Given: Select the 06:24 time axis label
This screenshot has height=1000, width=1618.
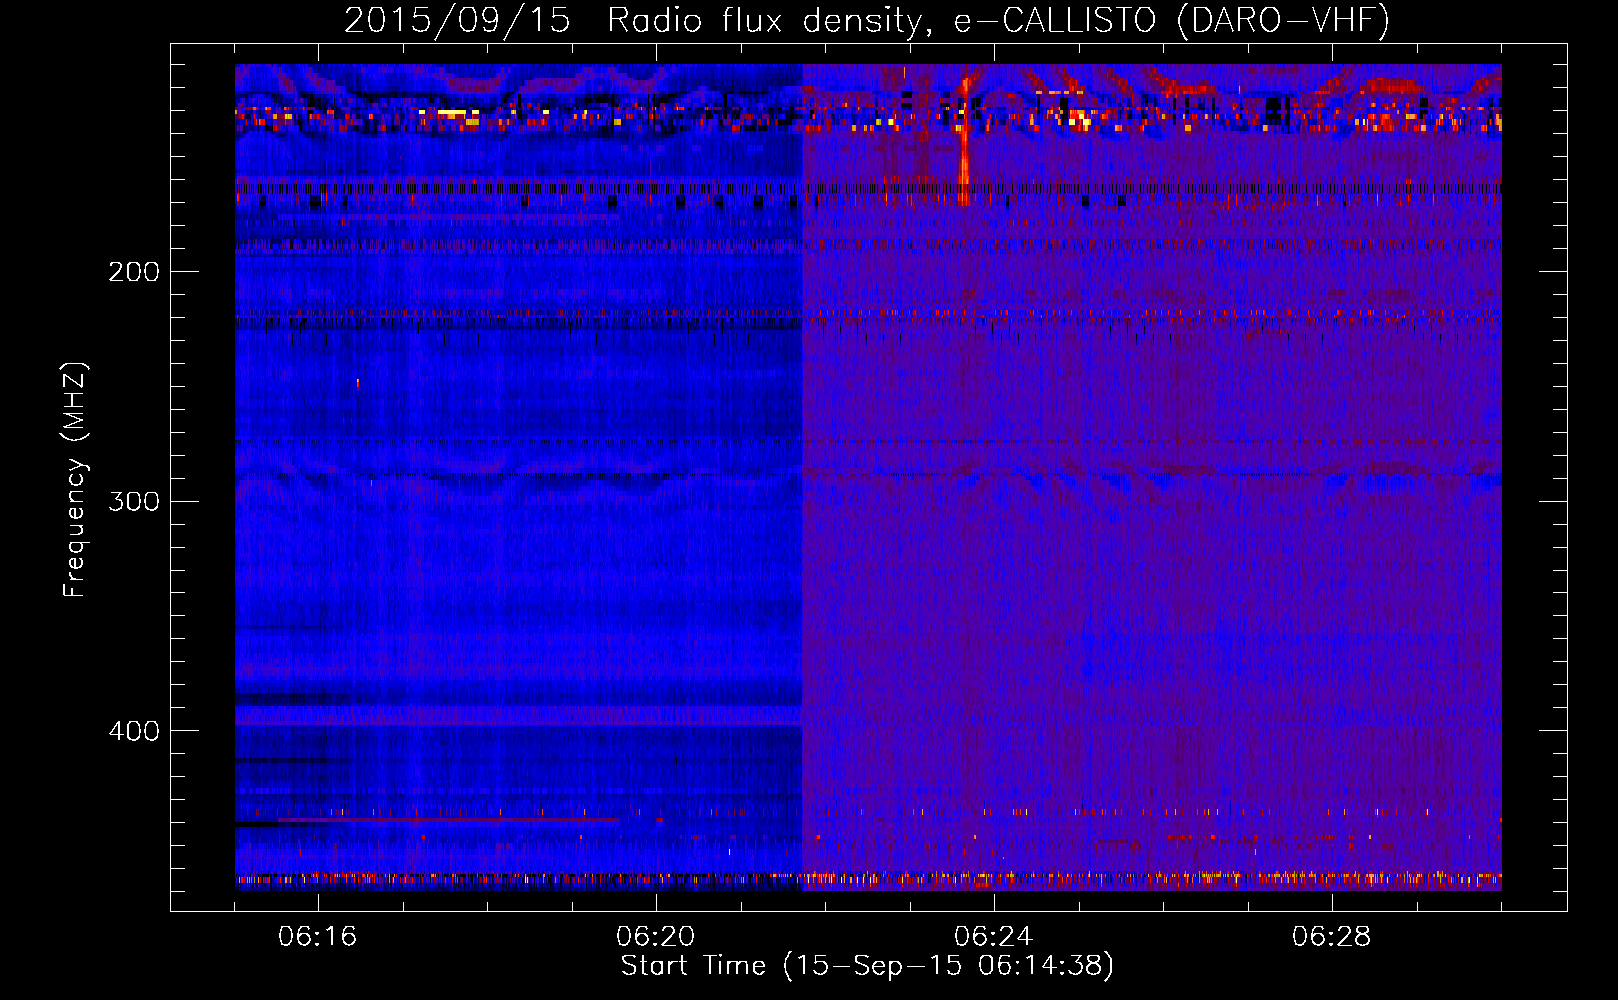Looking at the screenshot, I should click(993, 937).
